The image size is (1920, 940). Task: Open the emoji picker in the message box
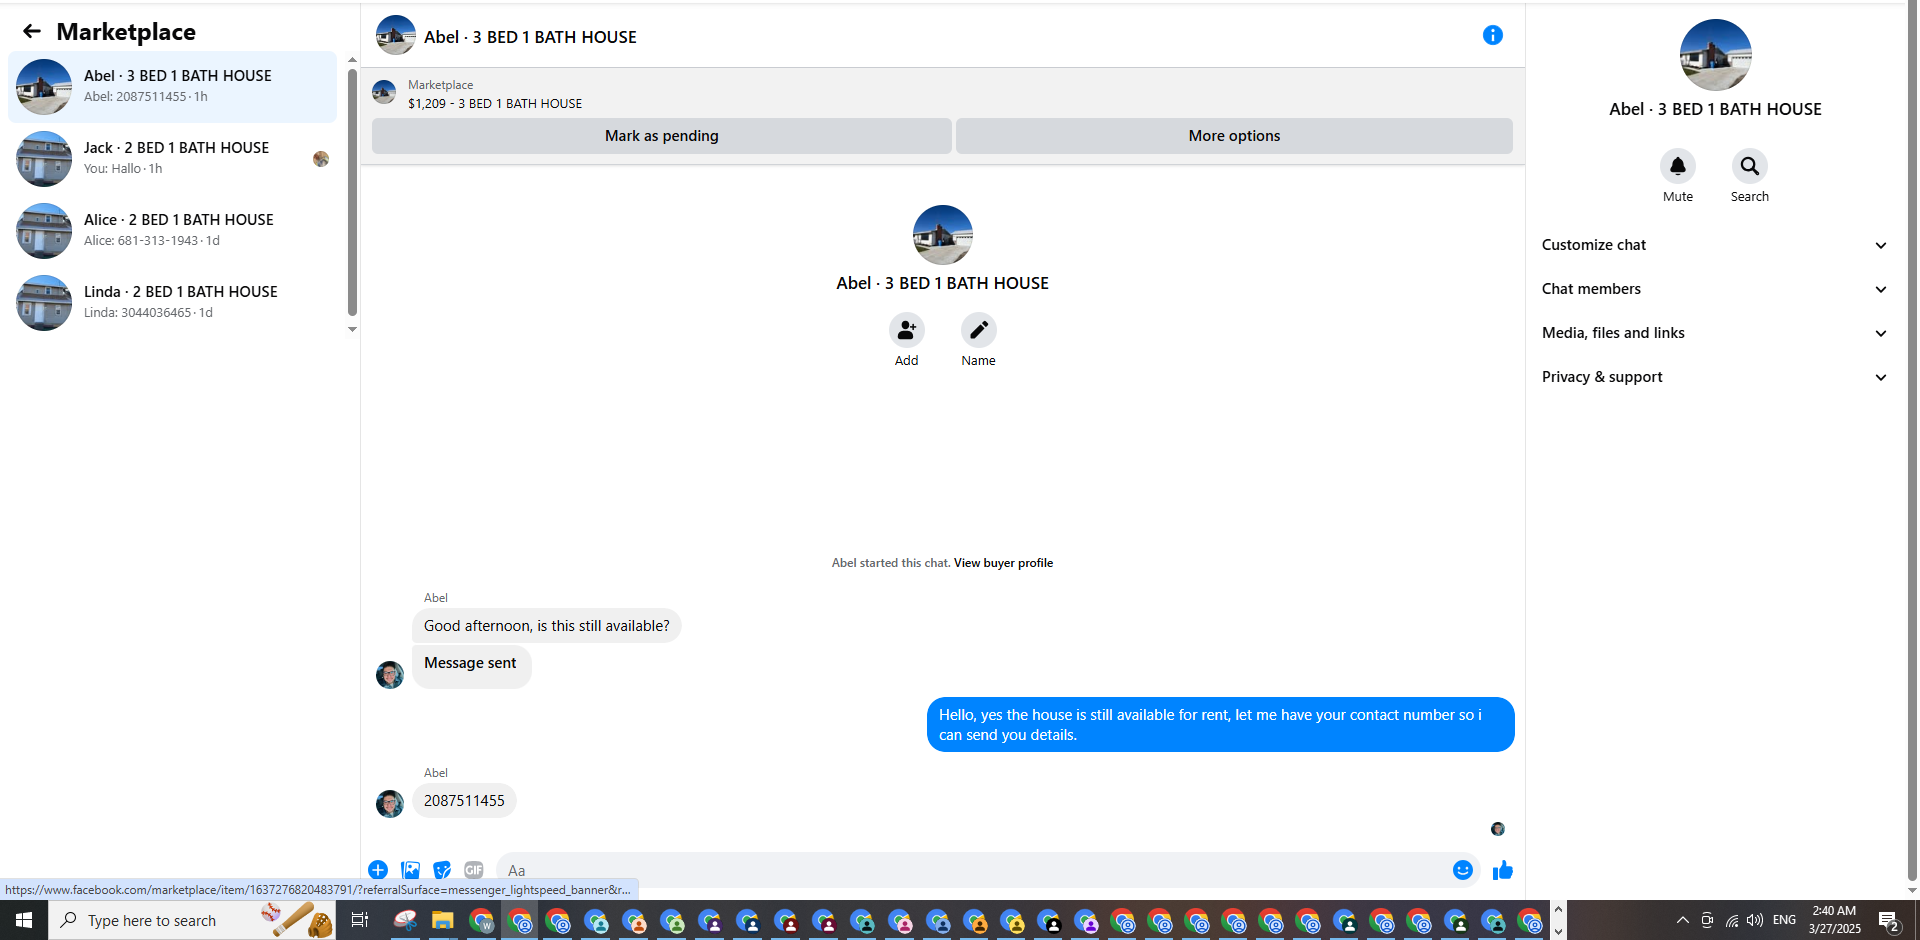click(x=1463, y=870)
